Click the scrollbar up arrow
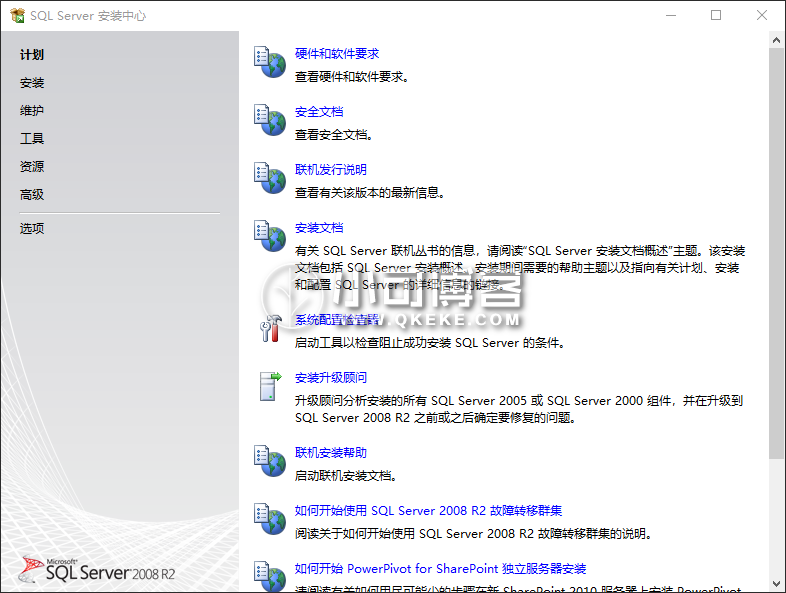The height and width of the screenshot is (593, 786). pyautogui.click(x=776, y=40)
